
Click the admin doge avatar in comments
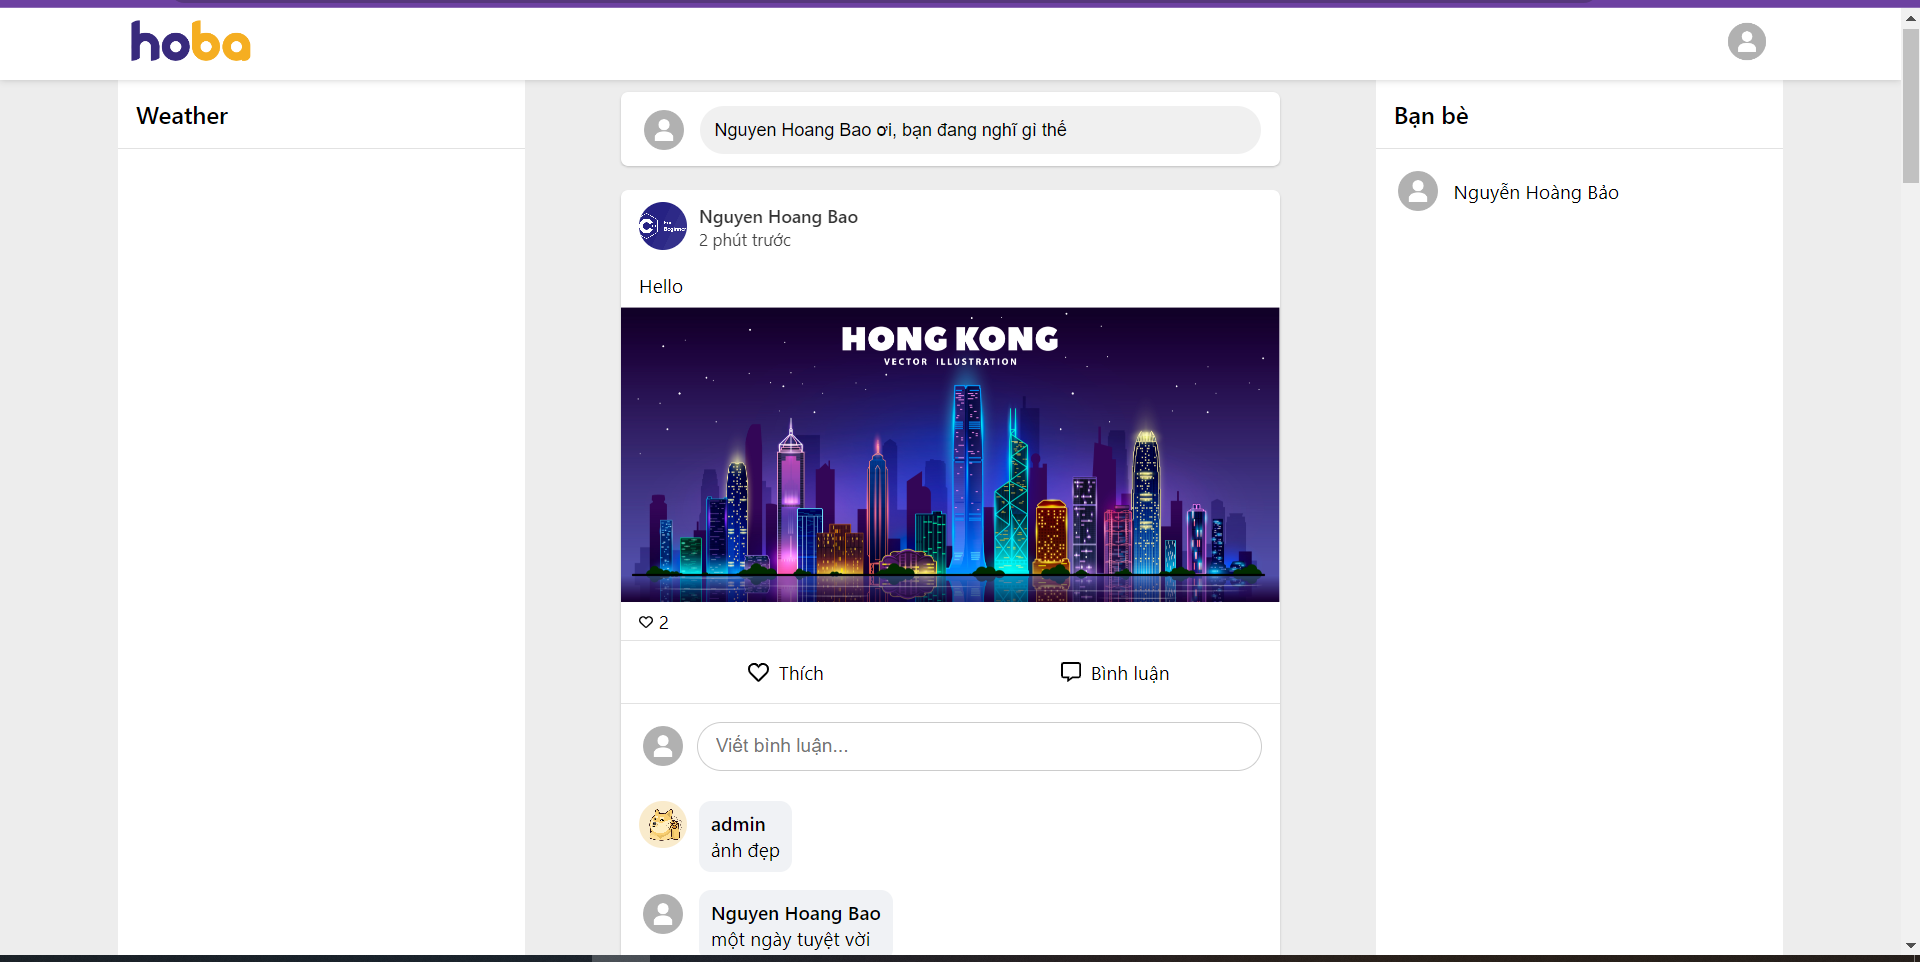click(663, 825)
